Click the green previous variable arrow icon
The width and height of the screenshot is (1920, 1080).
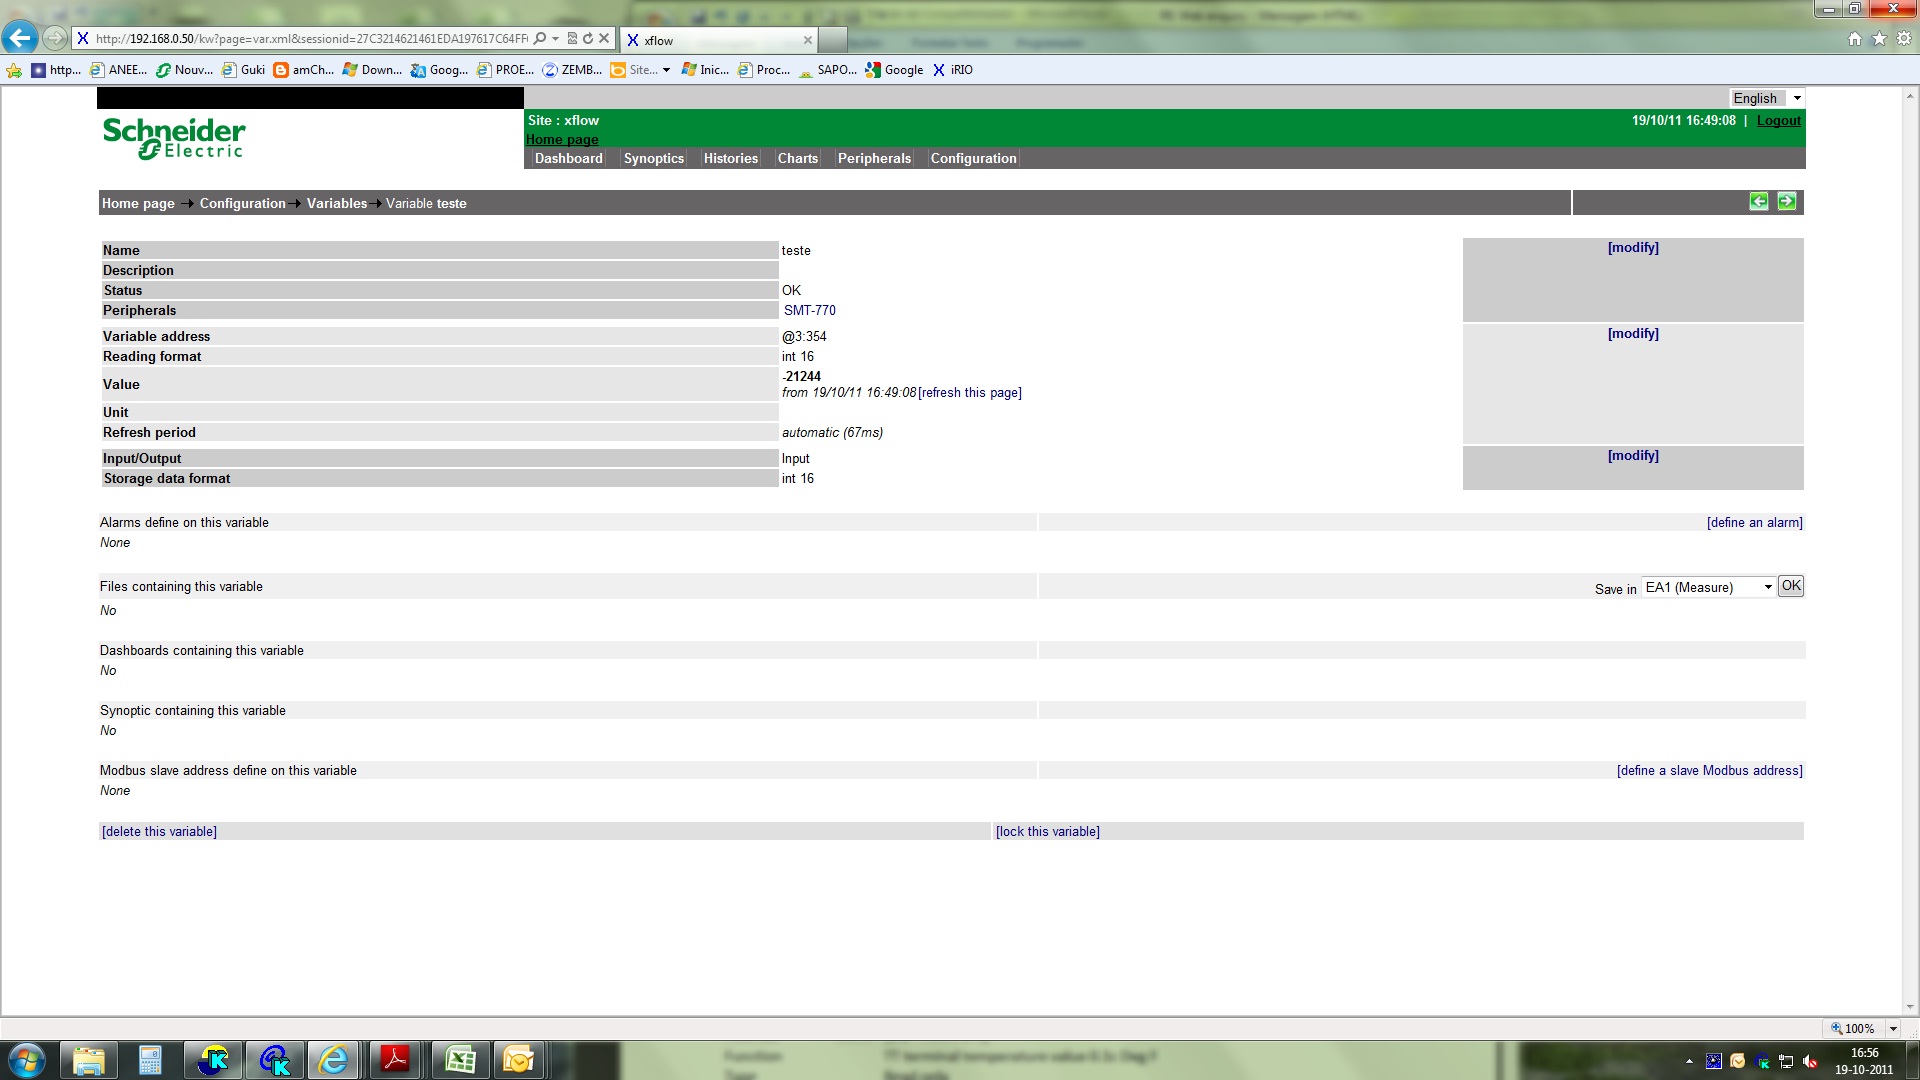click(1759, 202)
